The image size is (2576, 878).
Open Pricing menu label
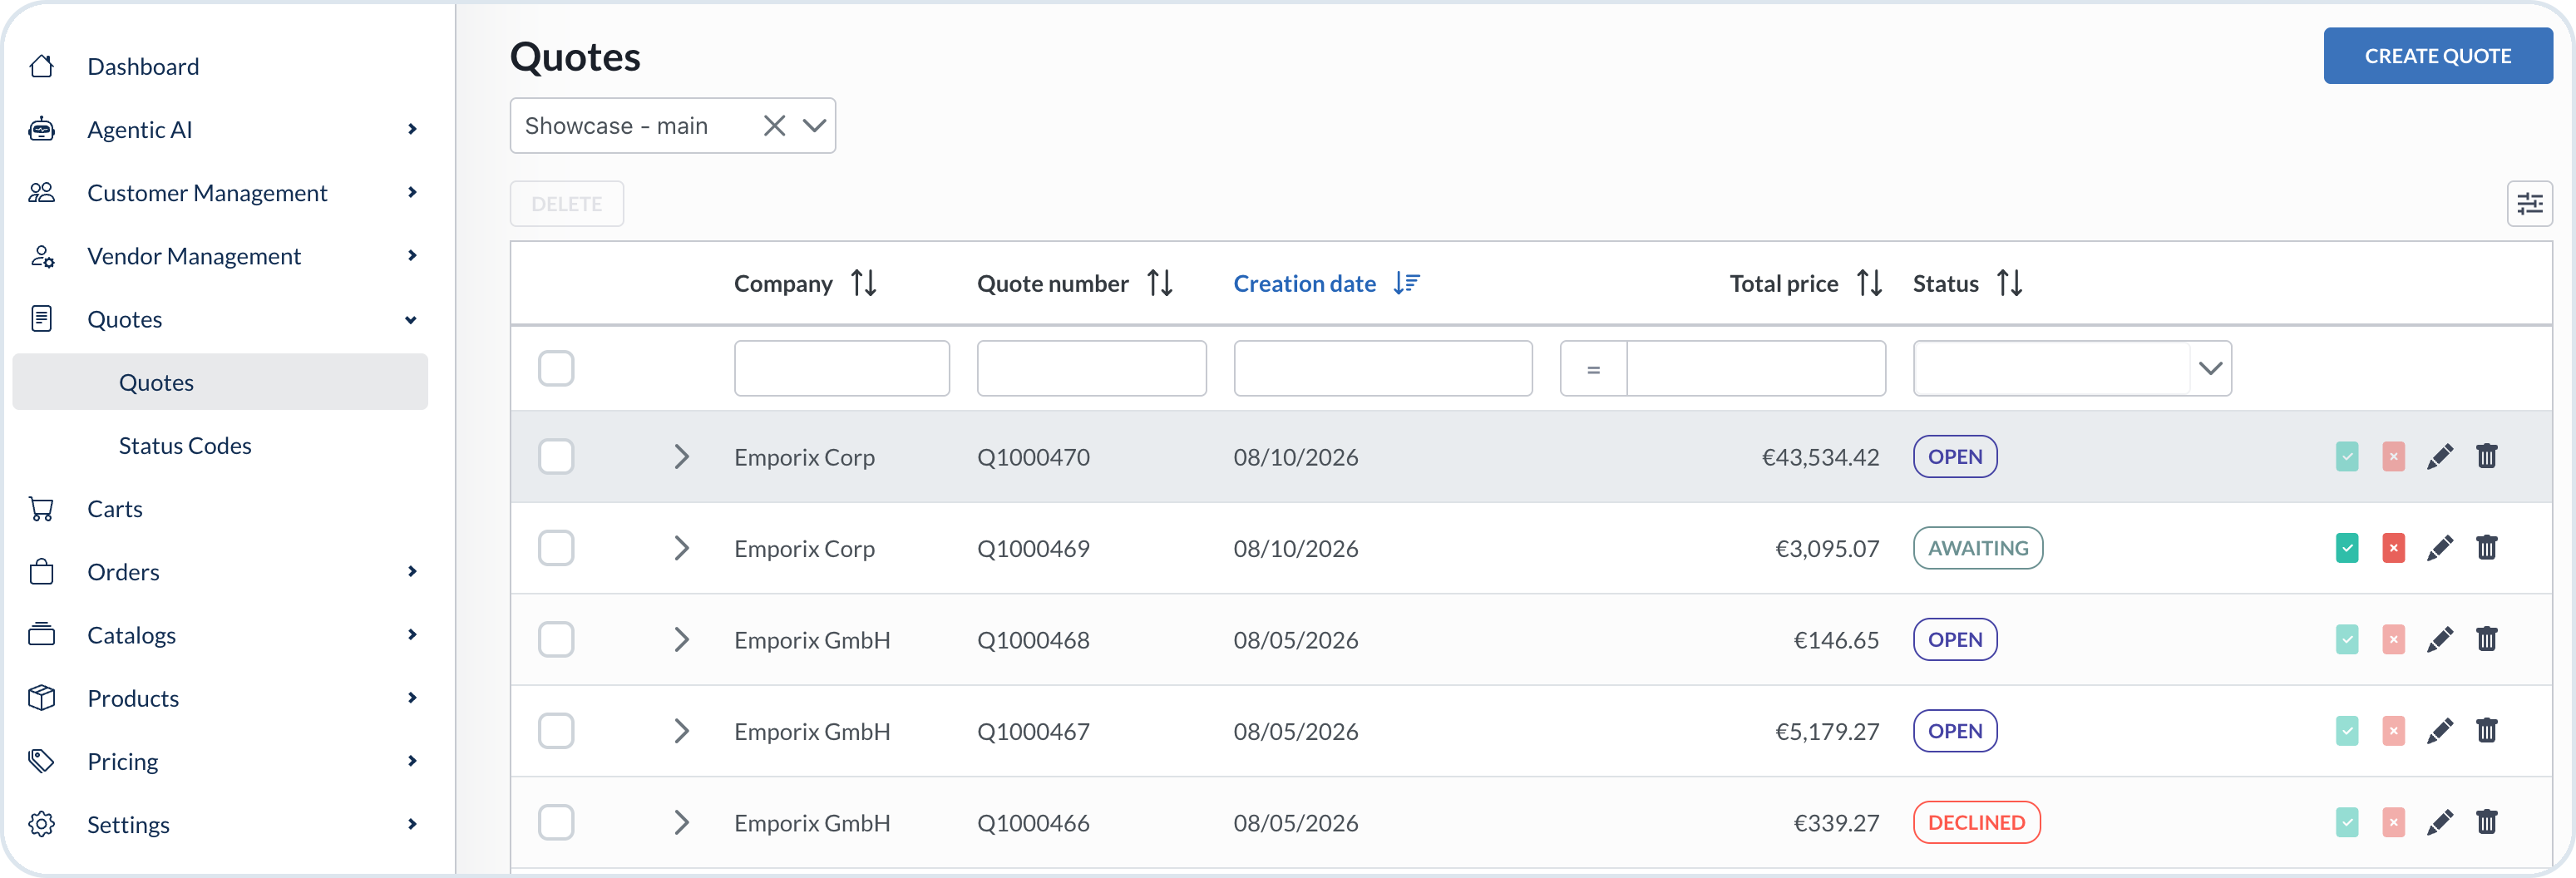click(122, 761)
